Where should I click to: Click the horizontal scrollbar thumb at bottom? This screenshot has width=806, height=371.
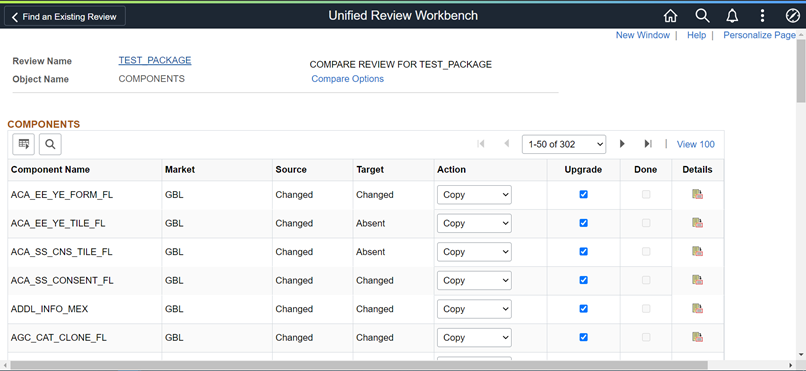tap(359, 365)
